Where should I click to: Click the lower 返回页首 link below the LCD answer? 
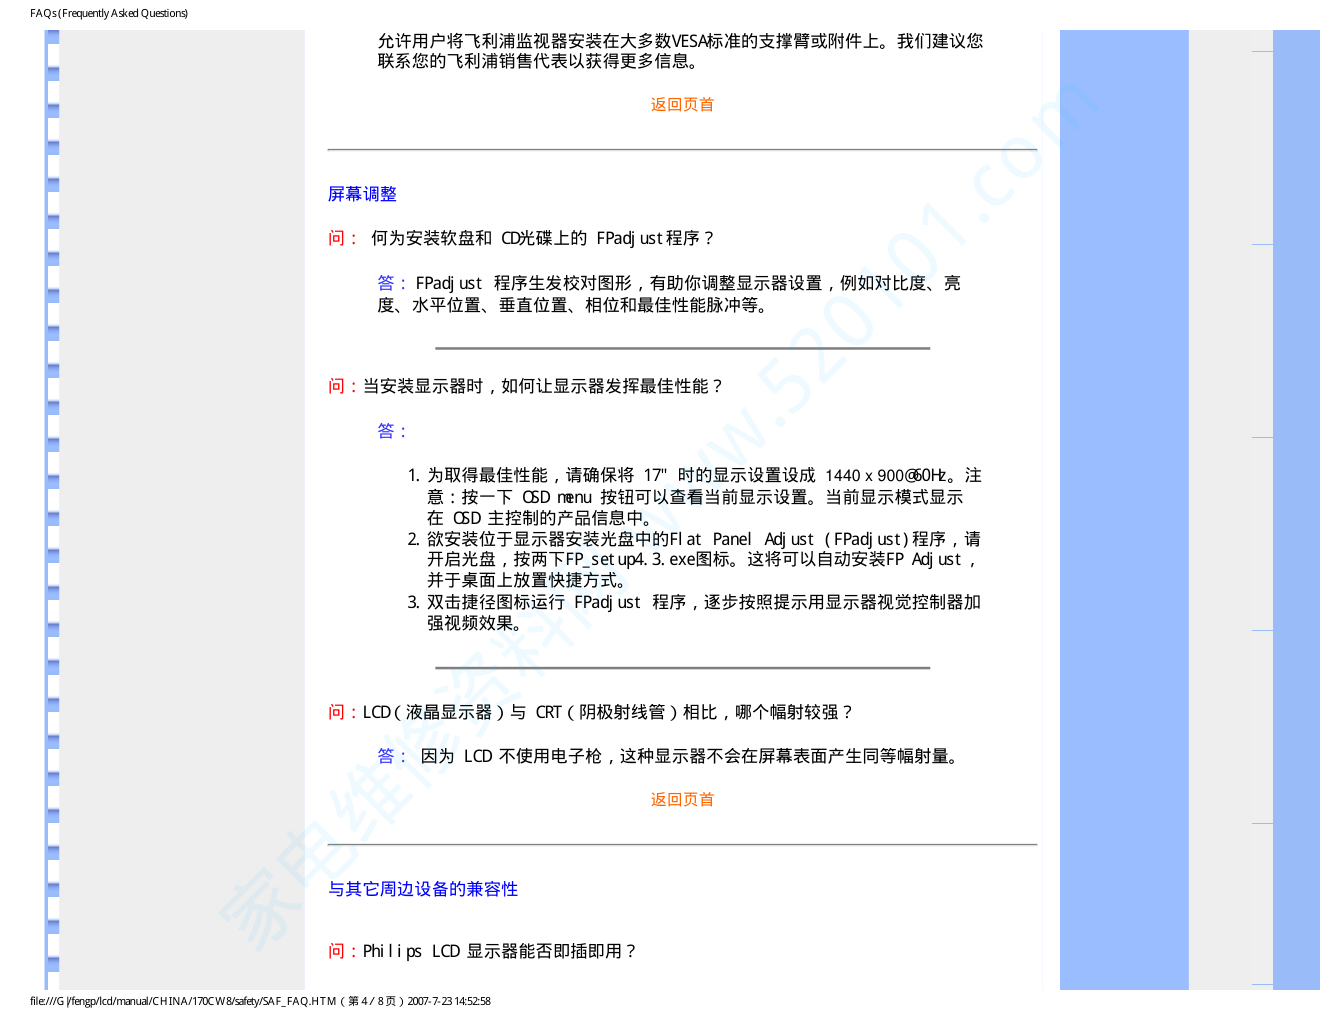click(x=682, y=800)
